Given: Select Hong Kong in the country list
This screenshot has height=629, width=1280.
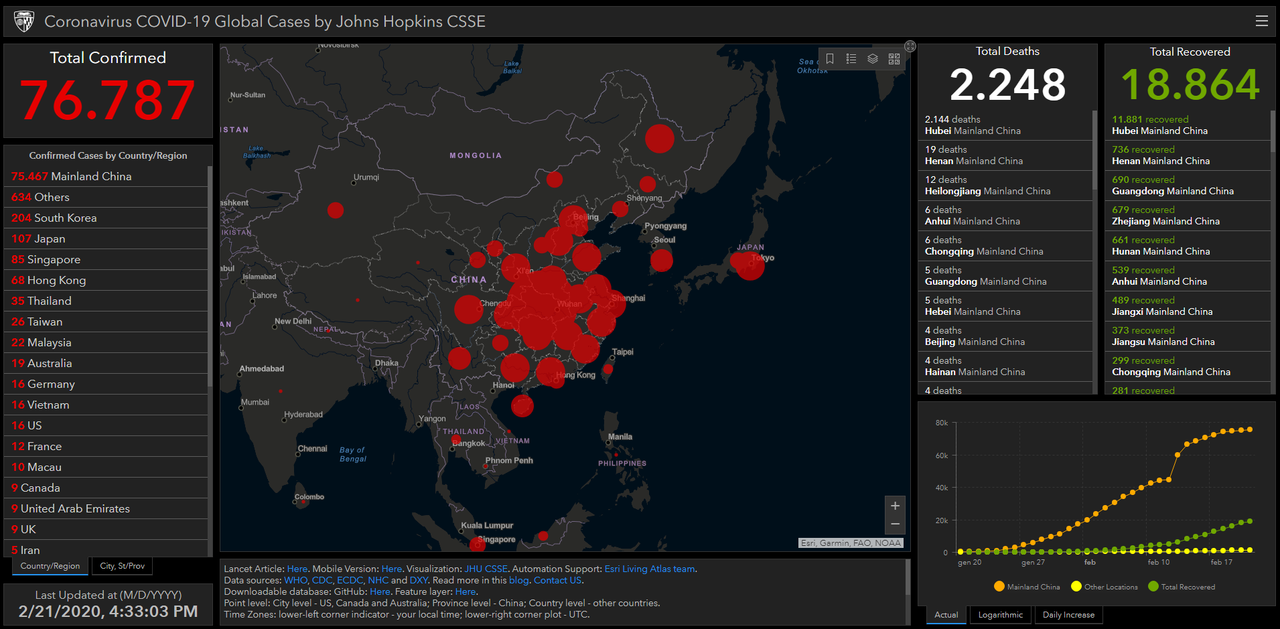Looking at the screenshot, I should [108, 280].
